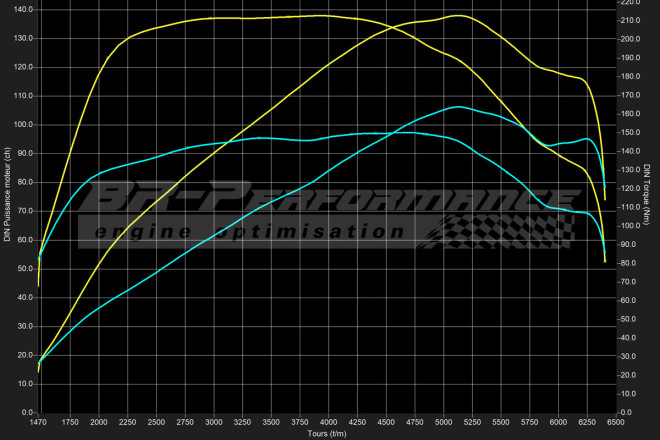660x440 pixels.
Task: Click the 3000 rpm x-axis tick label
Action: [x=211, y=424]
